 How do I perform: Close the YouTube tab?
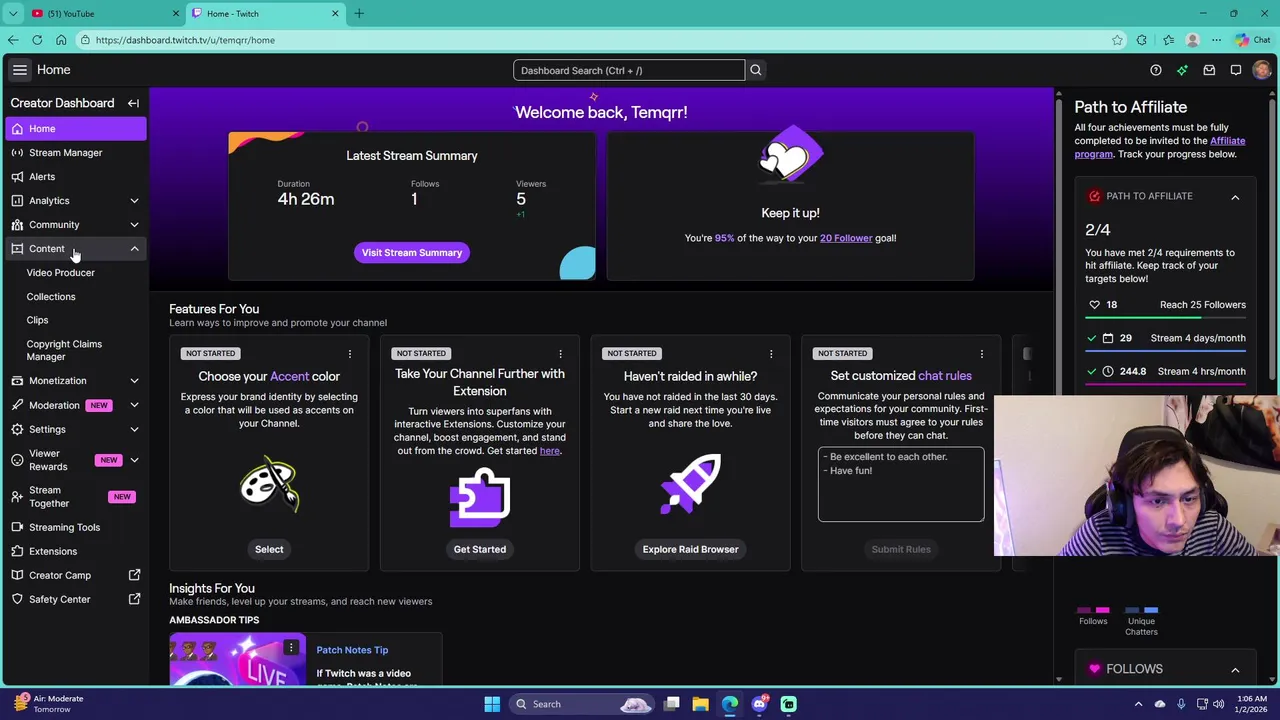pos(176,13)
